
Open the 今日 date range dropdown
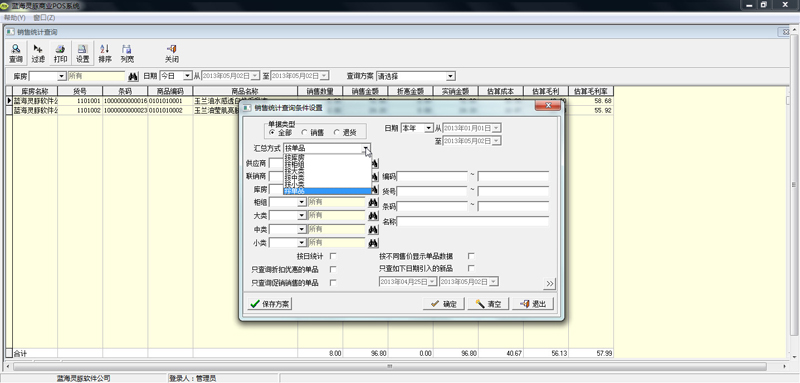pos(188,76)
